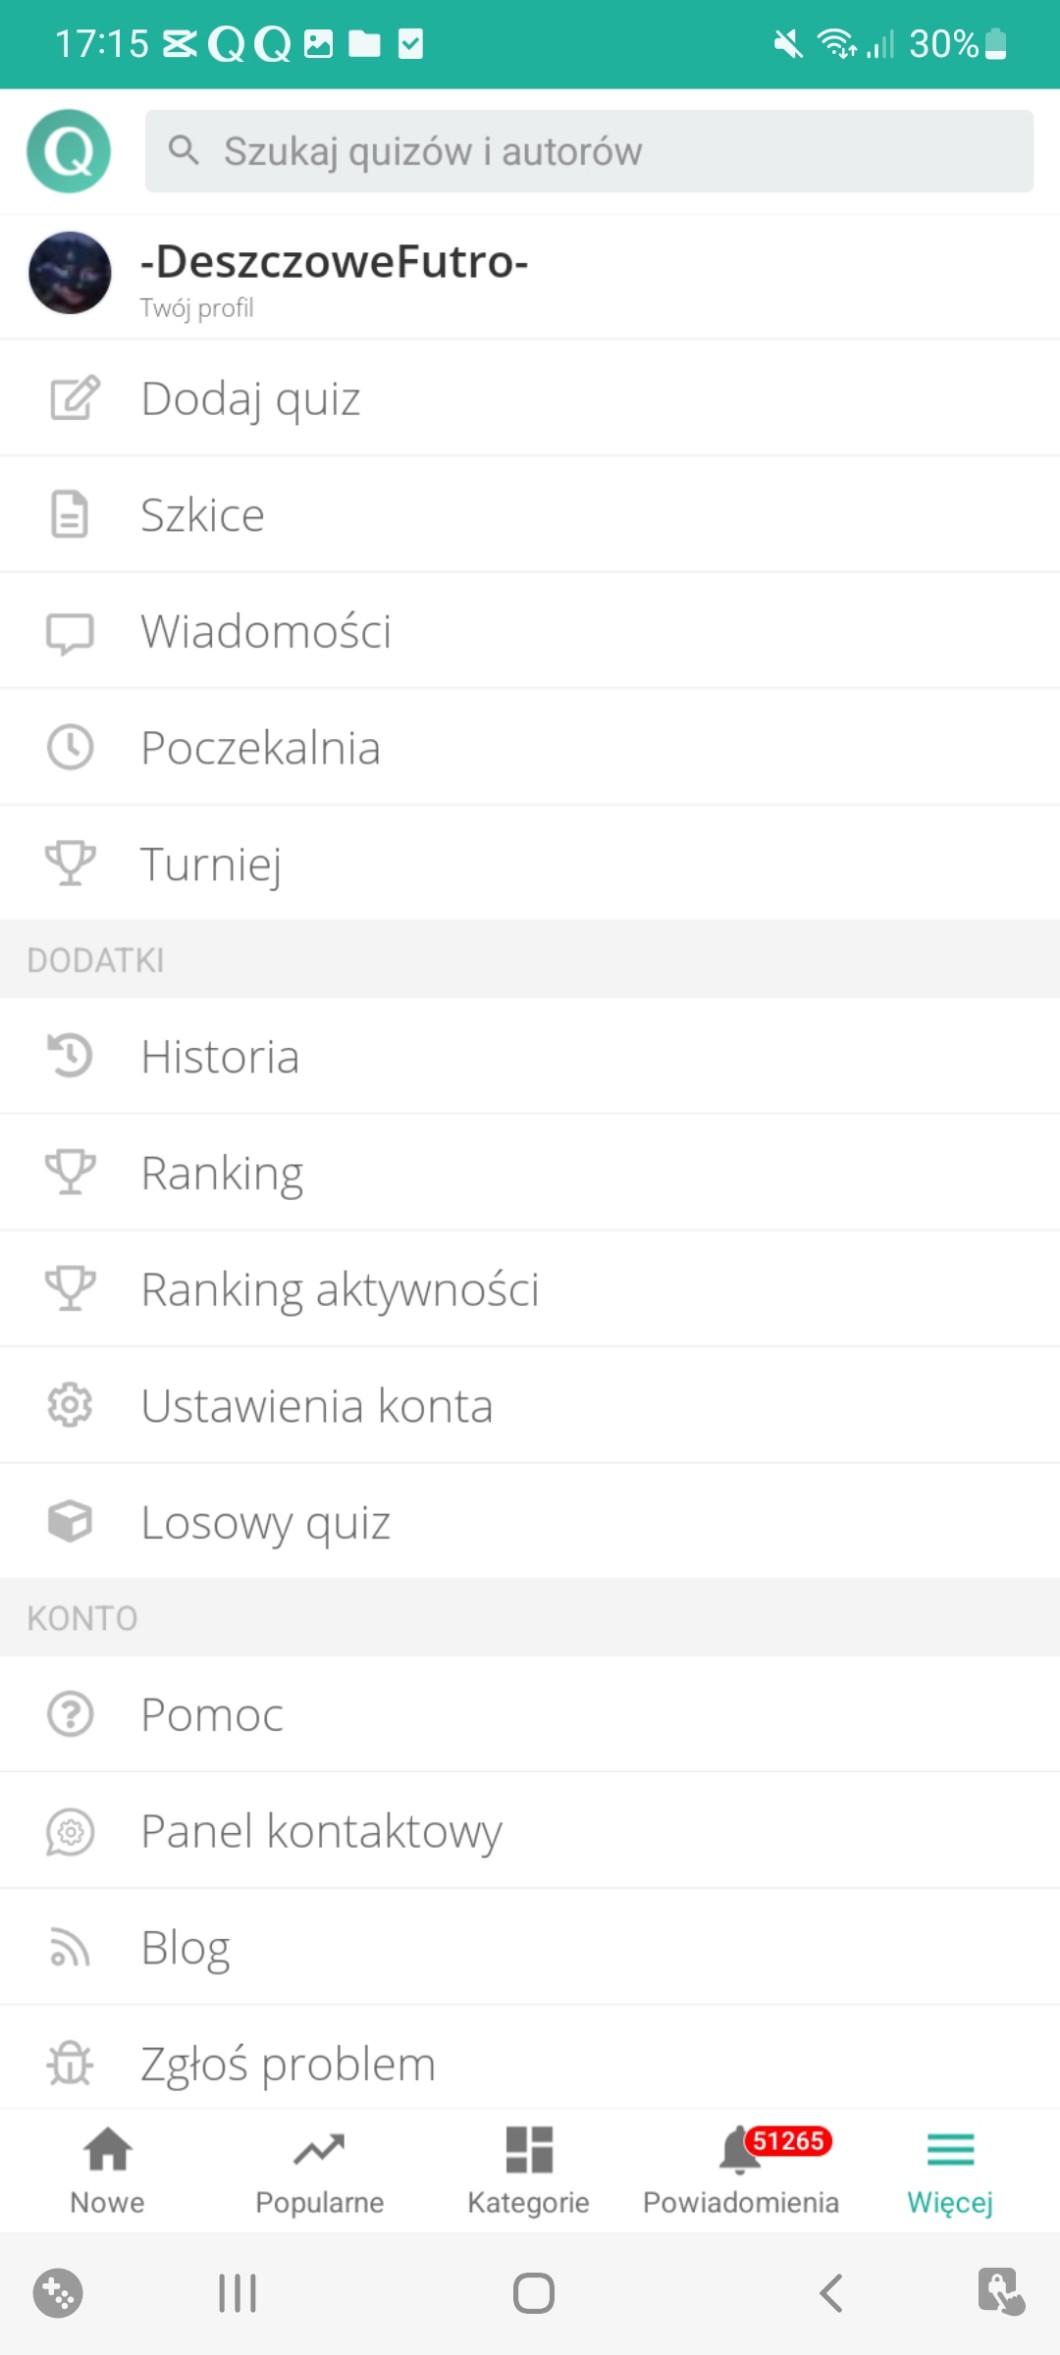Tap the Poczekalnia clock icon
Viewport: 1060px width, 2355px height.
point(70,748)
